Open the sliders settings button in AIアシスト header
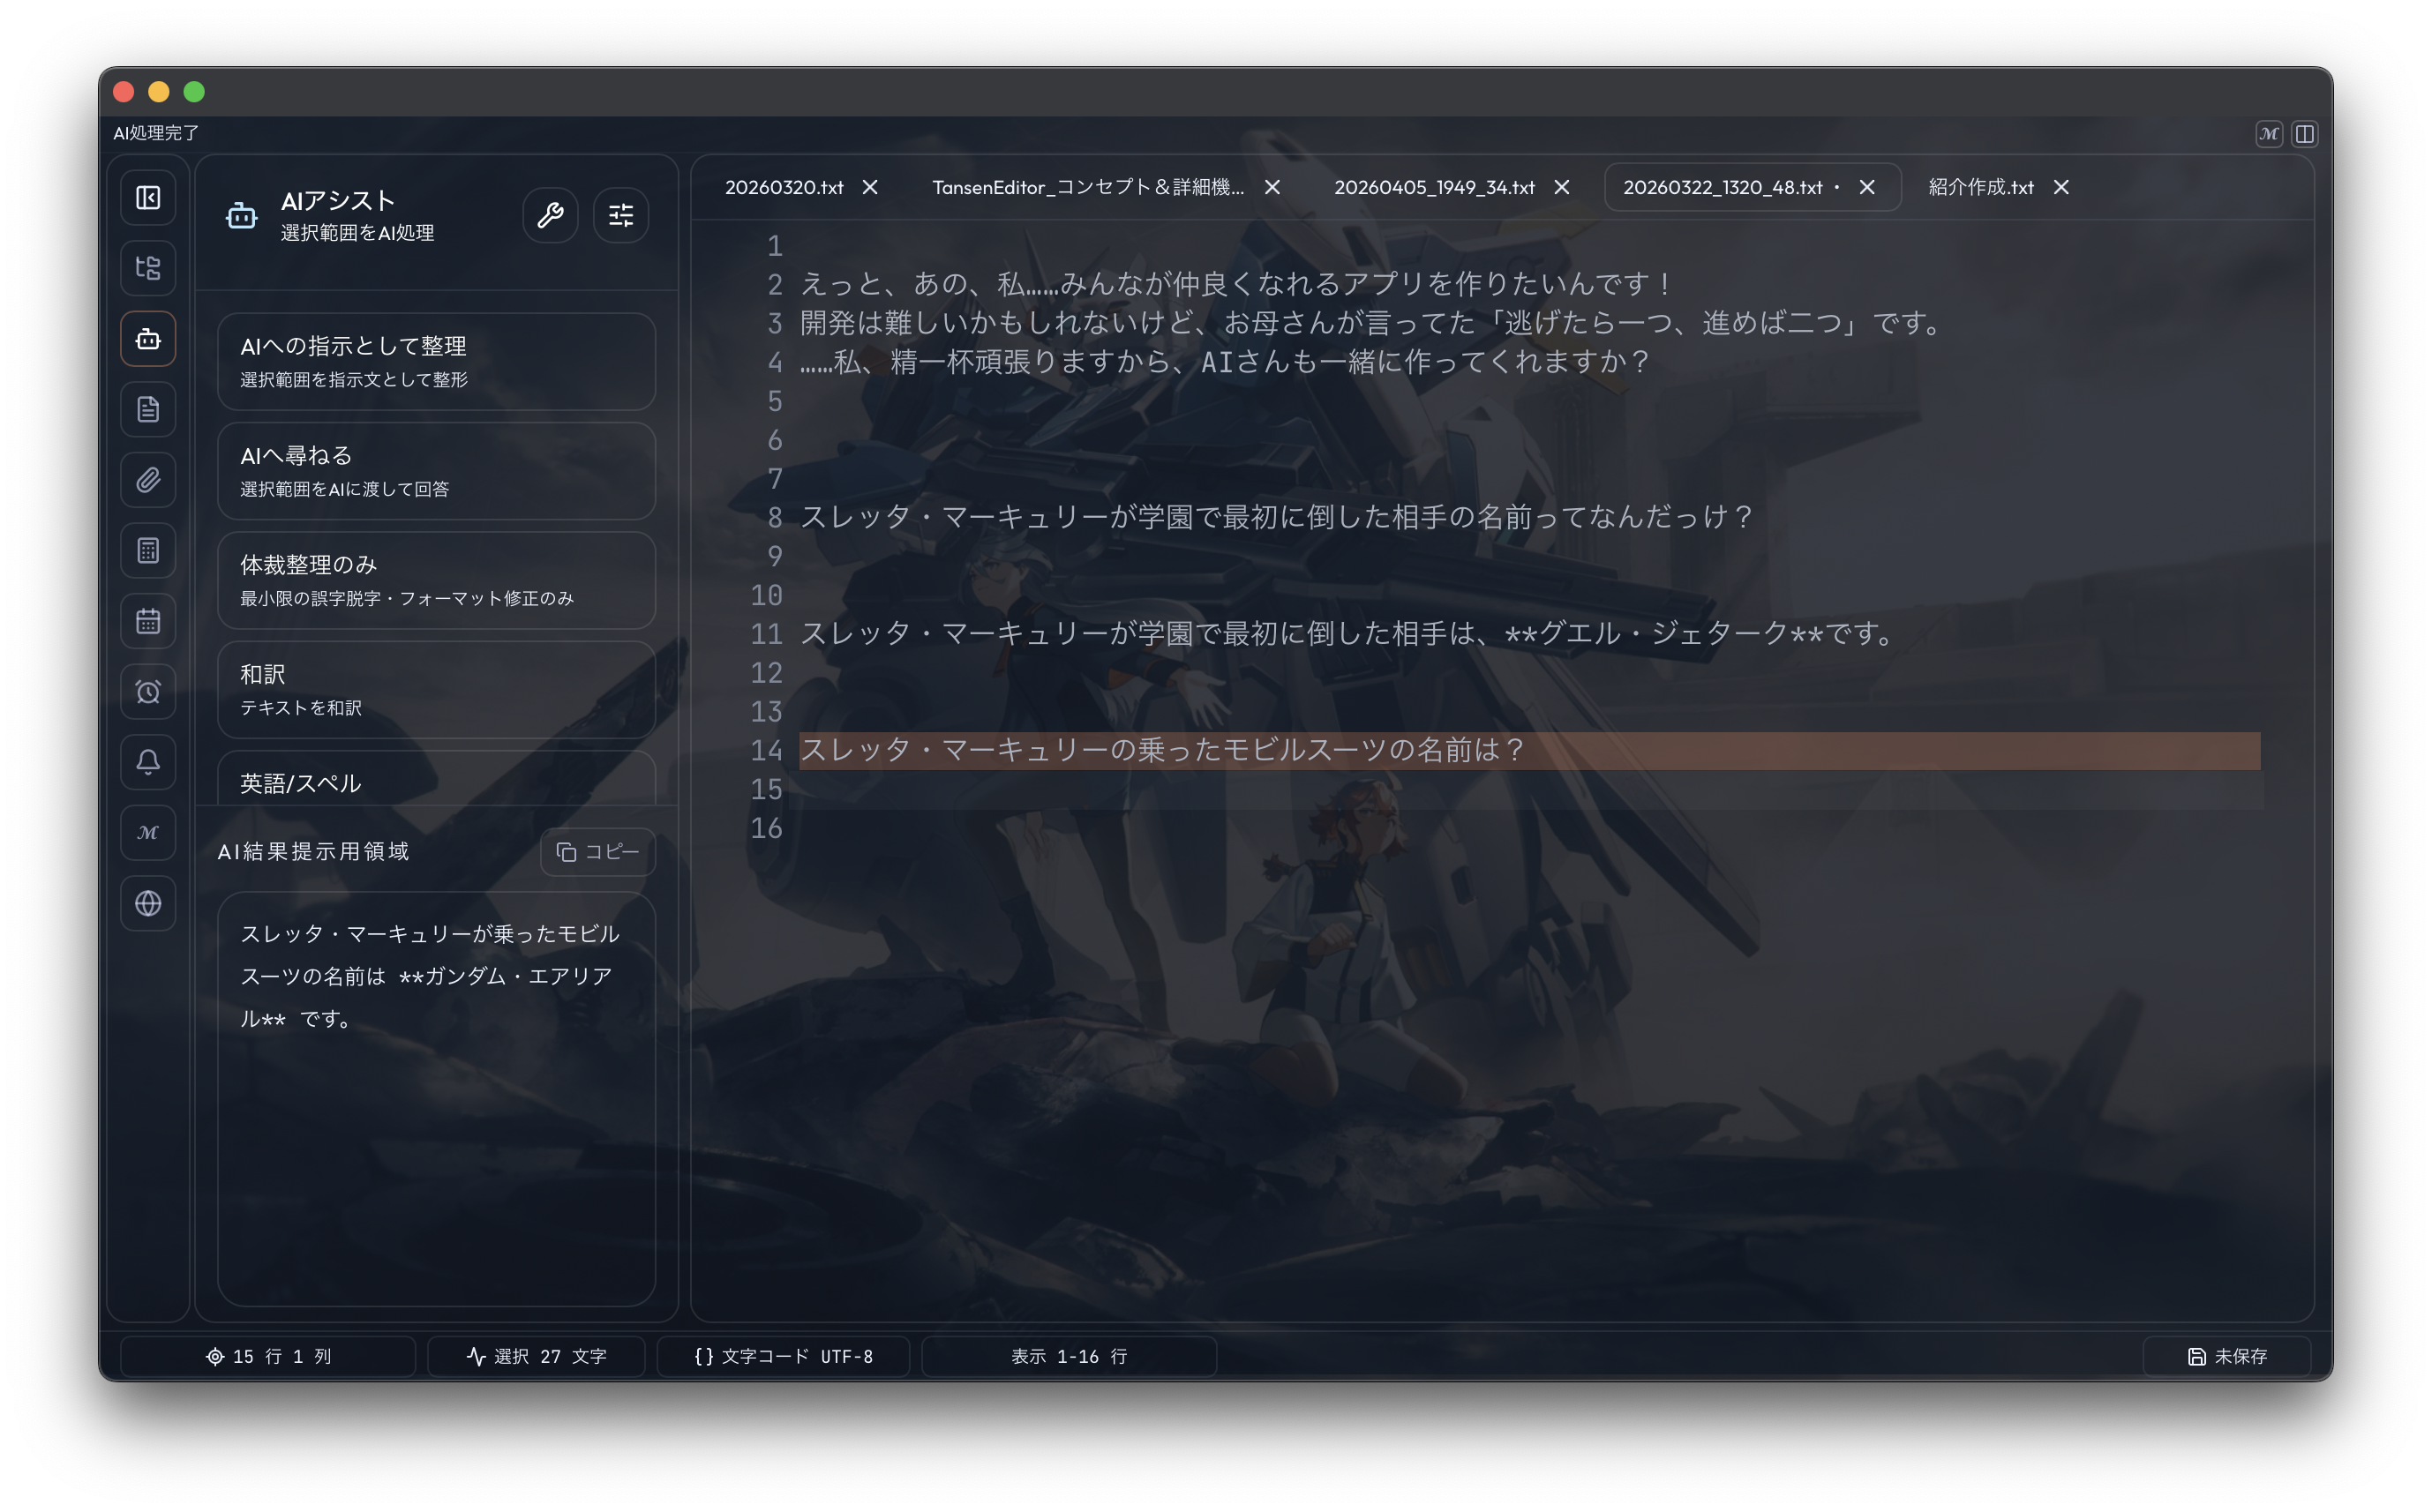 (x=621, y=215)
